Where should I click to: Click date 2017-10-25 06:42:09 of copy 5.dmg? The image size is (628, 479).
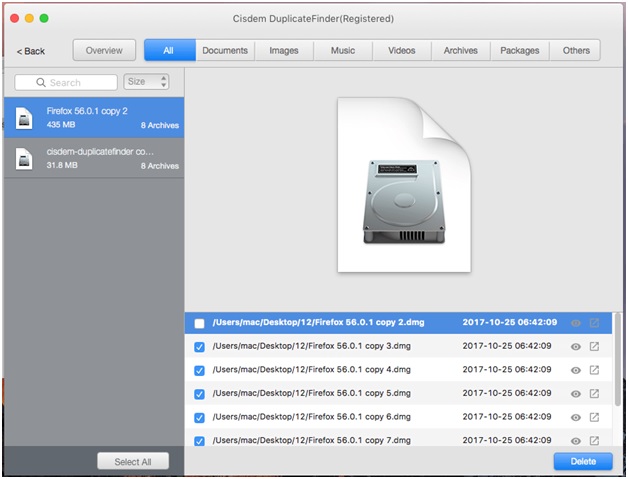[507, 393]
